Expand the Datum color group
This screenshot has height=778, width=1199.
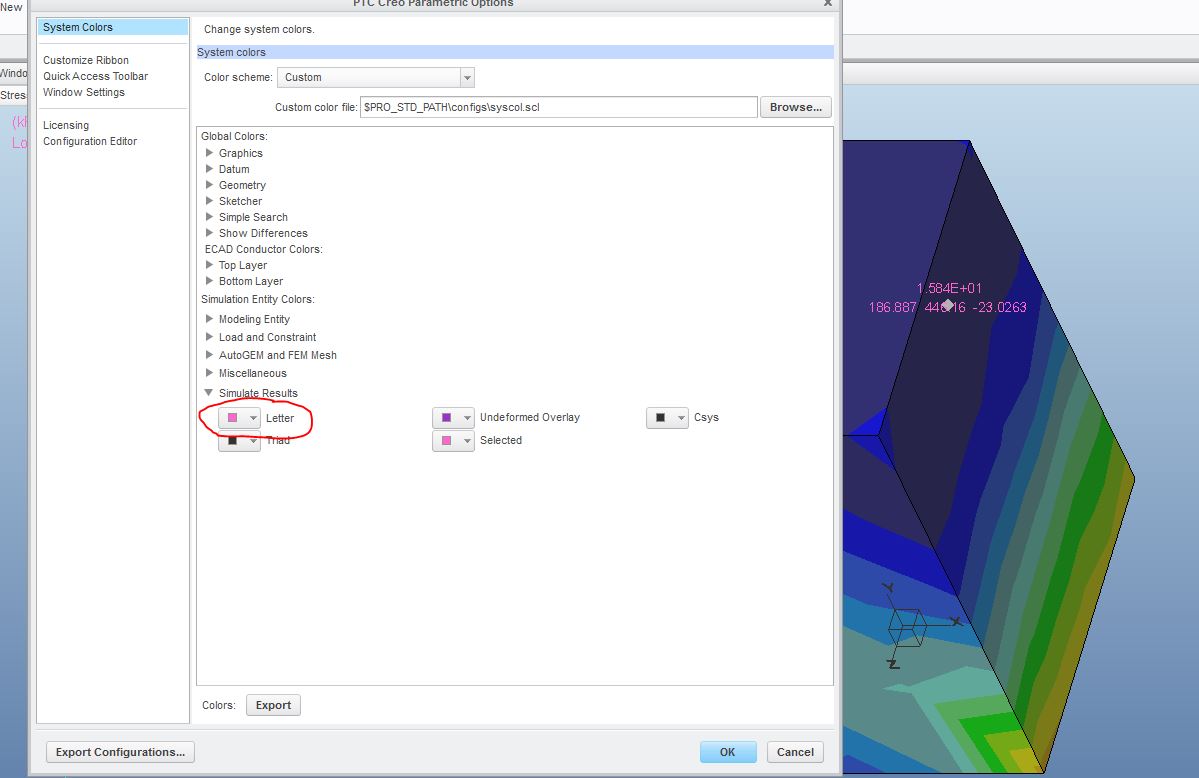click(210, 169)
